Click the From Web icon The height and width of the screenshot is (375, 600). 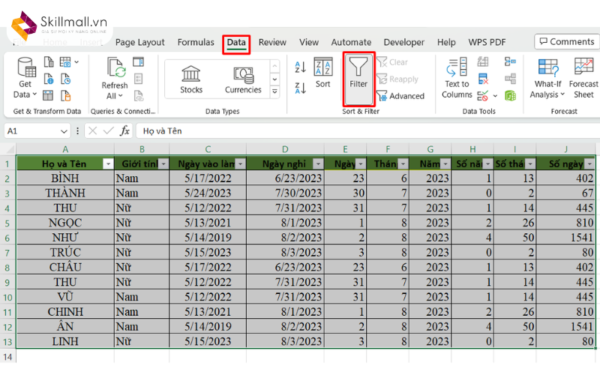[49, 79]
